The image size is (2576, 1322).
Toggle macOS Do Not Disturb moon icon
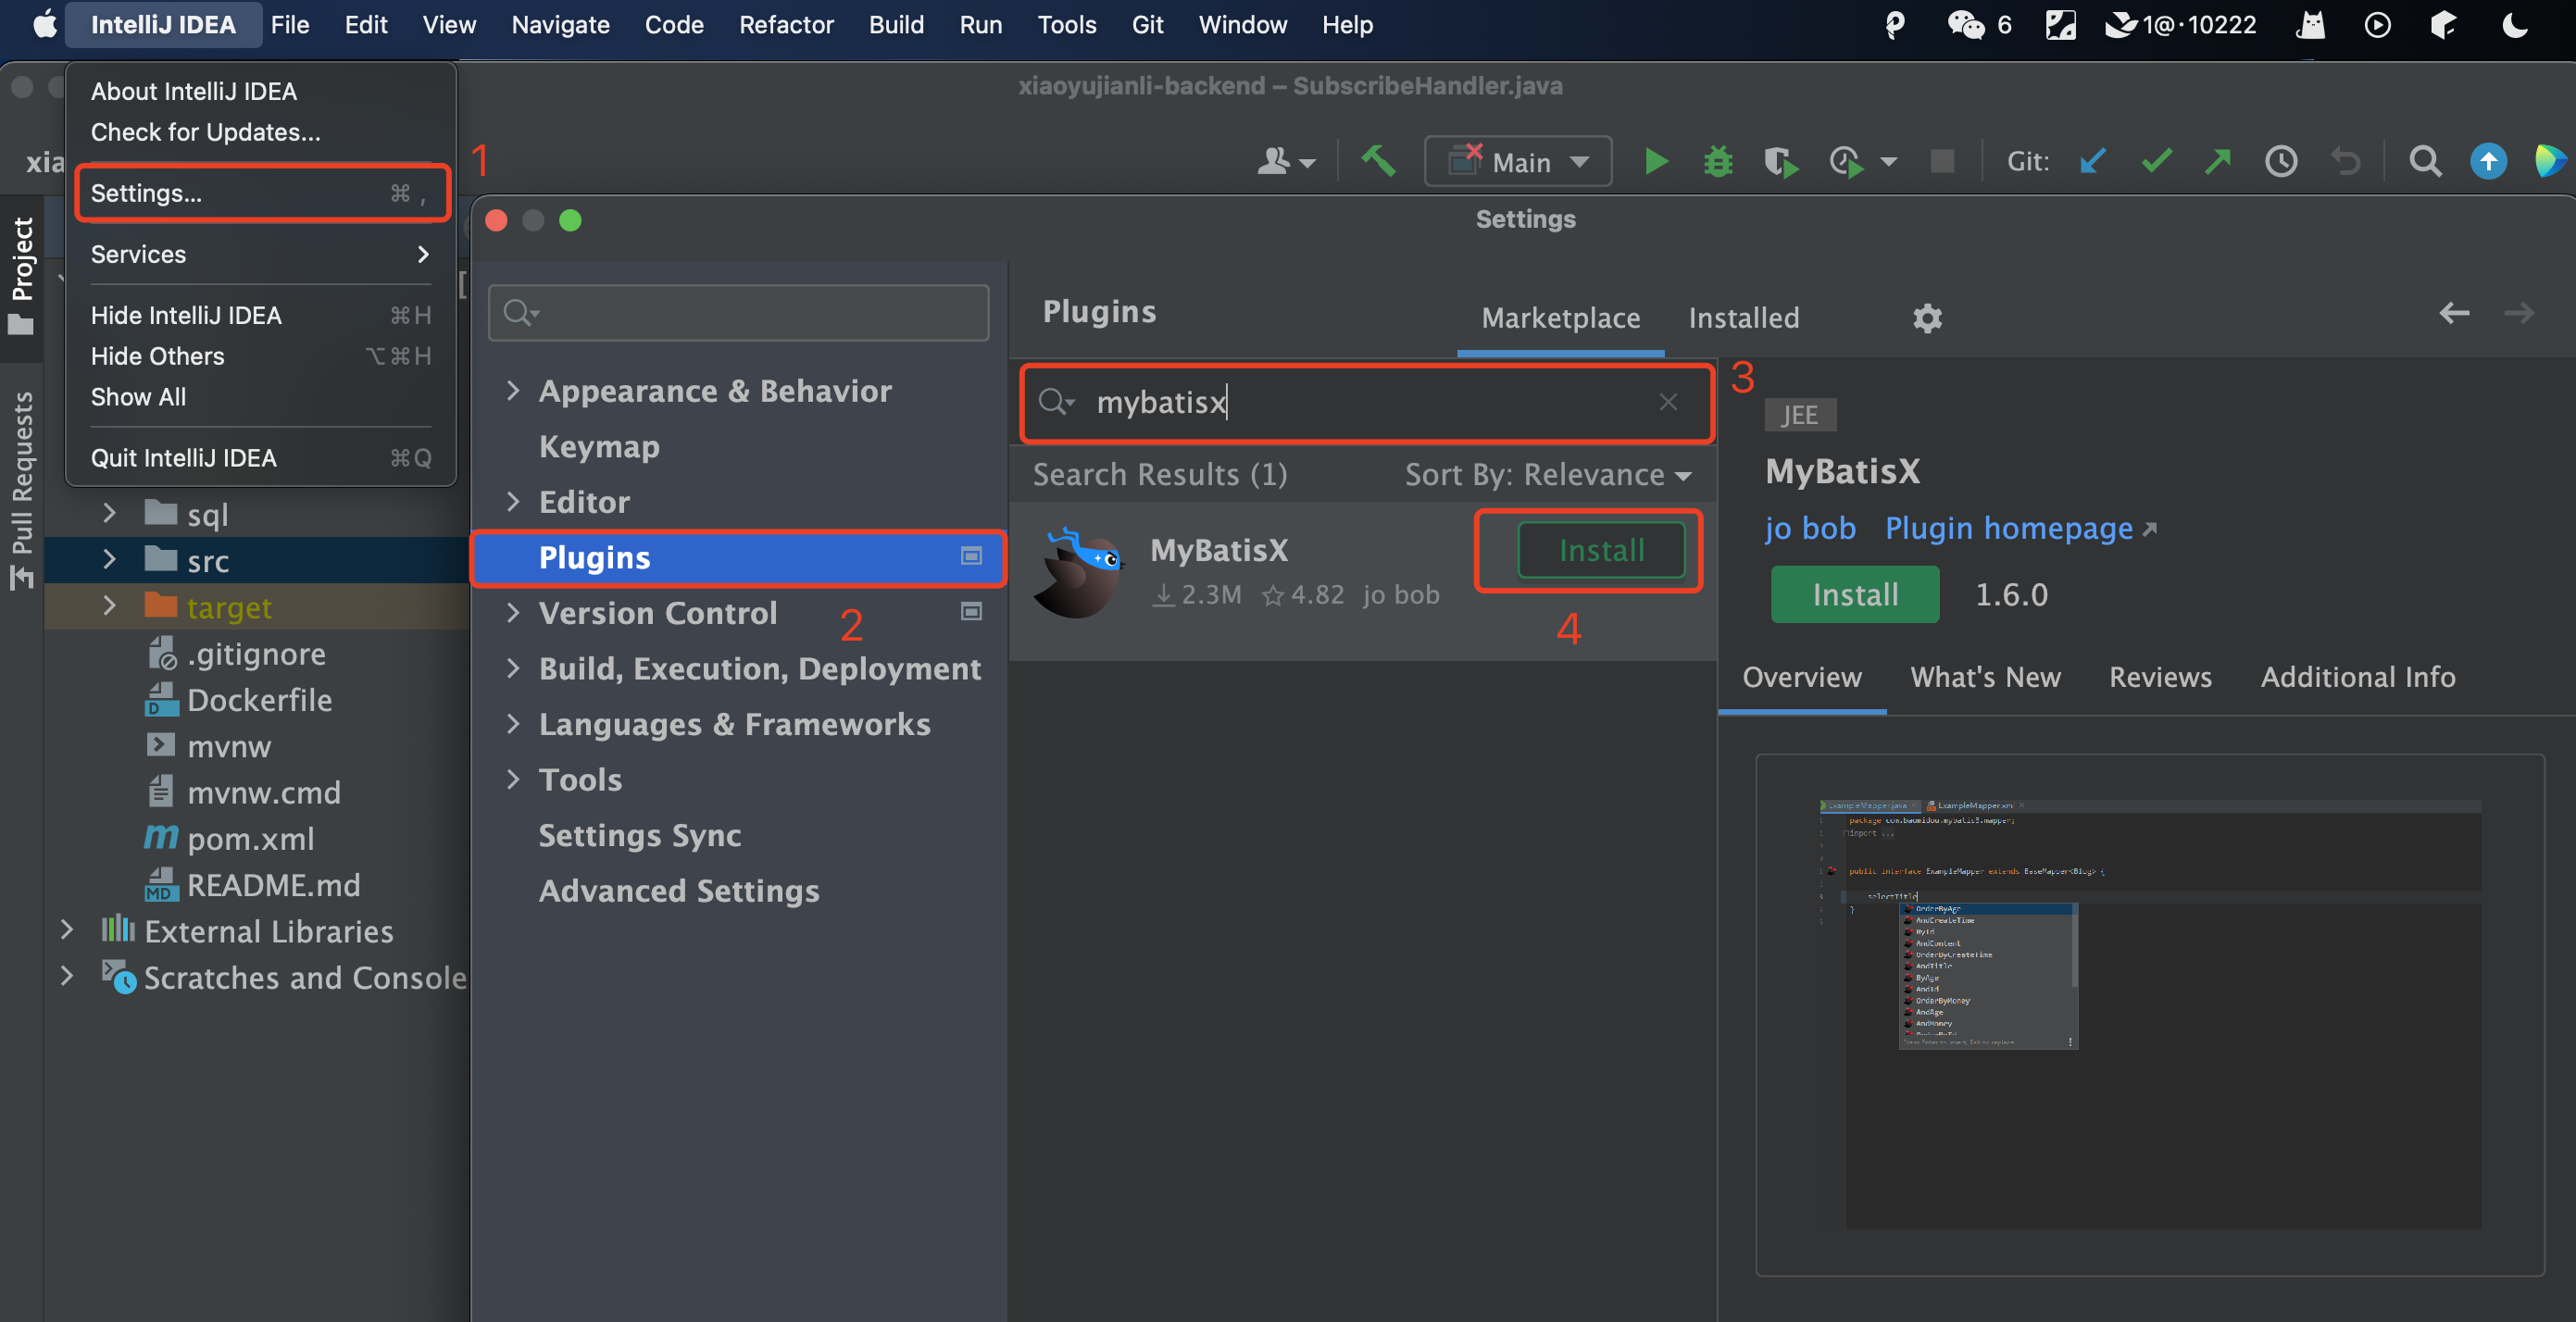pyautogui.click(x=2515, y=25)
